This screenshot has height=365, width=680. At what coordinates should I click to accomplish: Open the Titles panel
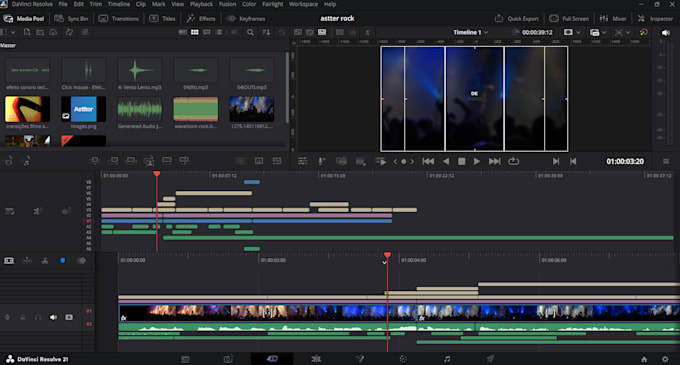click(163, 19)
